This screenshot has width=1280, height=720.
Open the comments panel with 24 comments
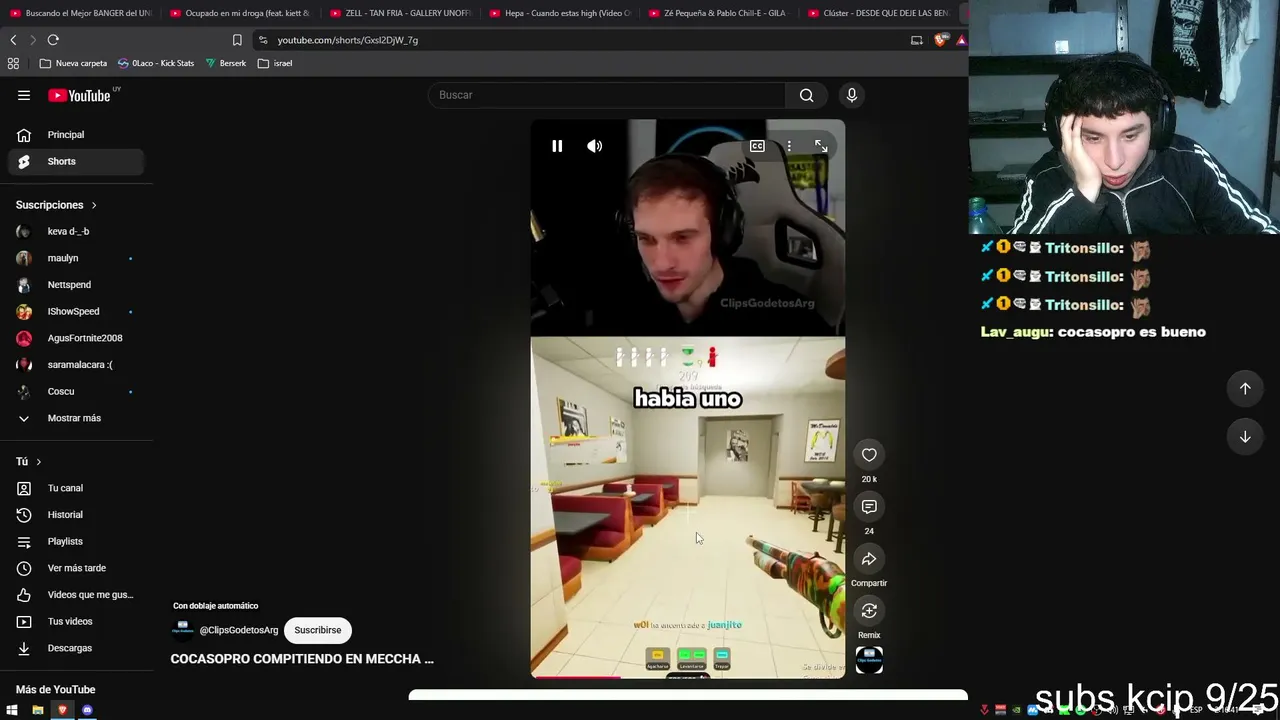[x=869, y=507]
